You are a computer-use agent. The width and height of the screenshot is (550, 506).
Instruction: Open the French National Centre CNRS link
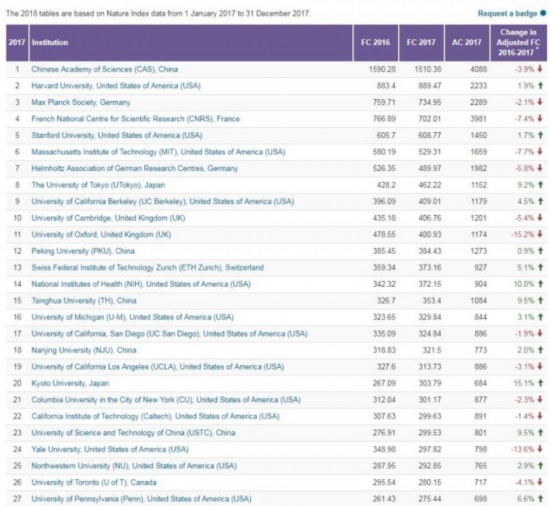(x=135, y=119)
